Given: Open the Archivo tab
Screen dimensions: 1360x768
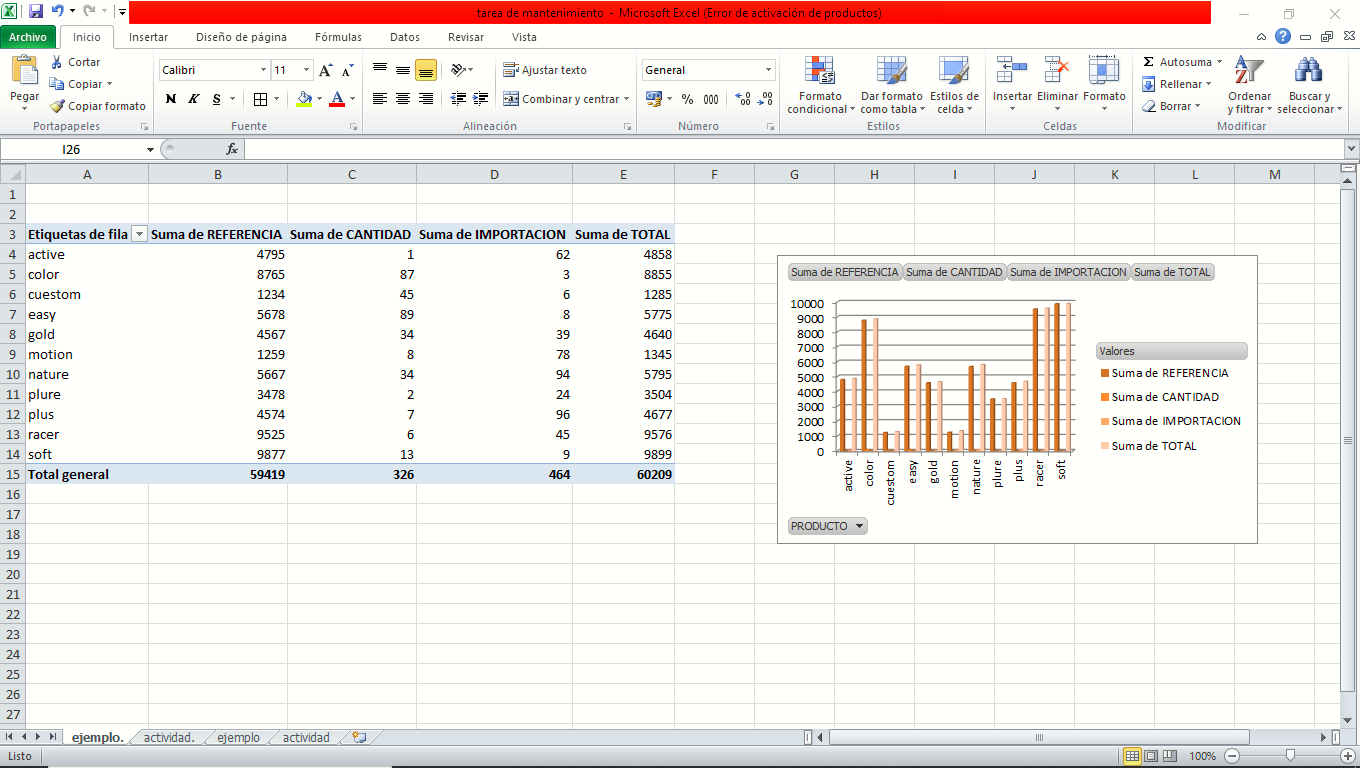Looking at the screenshot, I should click(x=28, y=37).
